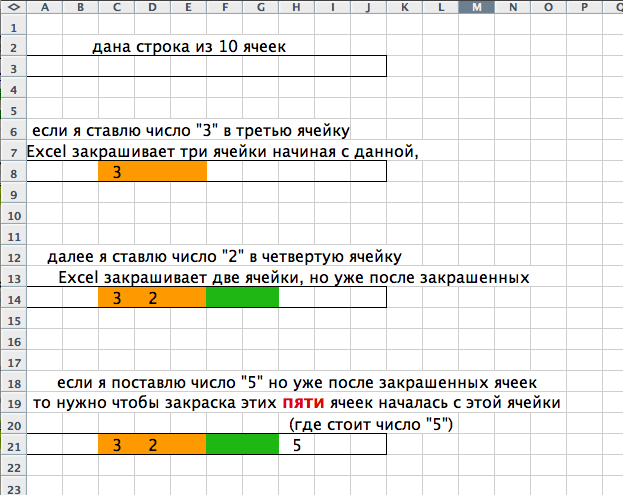Click the red word "пяти" in row 19
623x495 pixels.
click(x=300, y=403)
